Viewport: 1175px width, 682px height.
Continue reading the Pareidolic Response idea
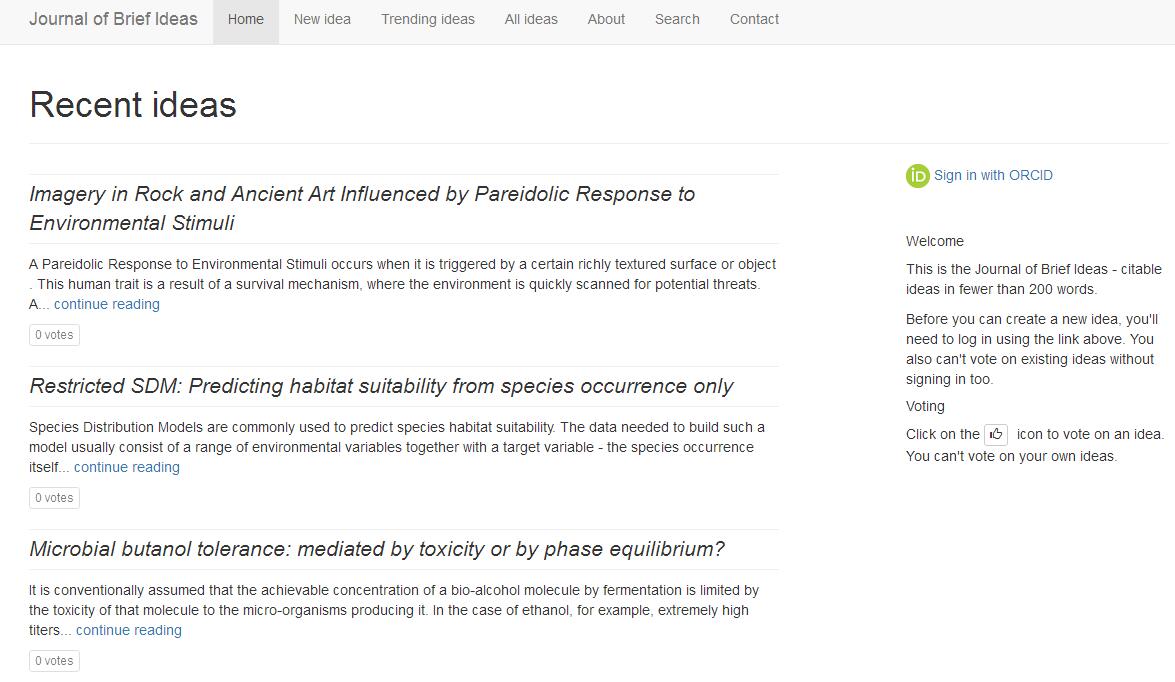coord(107,304)
